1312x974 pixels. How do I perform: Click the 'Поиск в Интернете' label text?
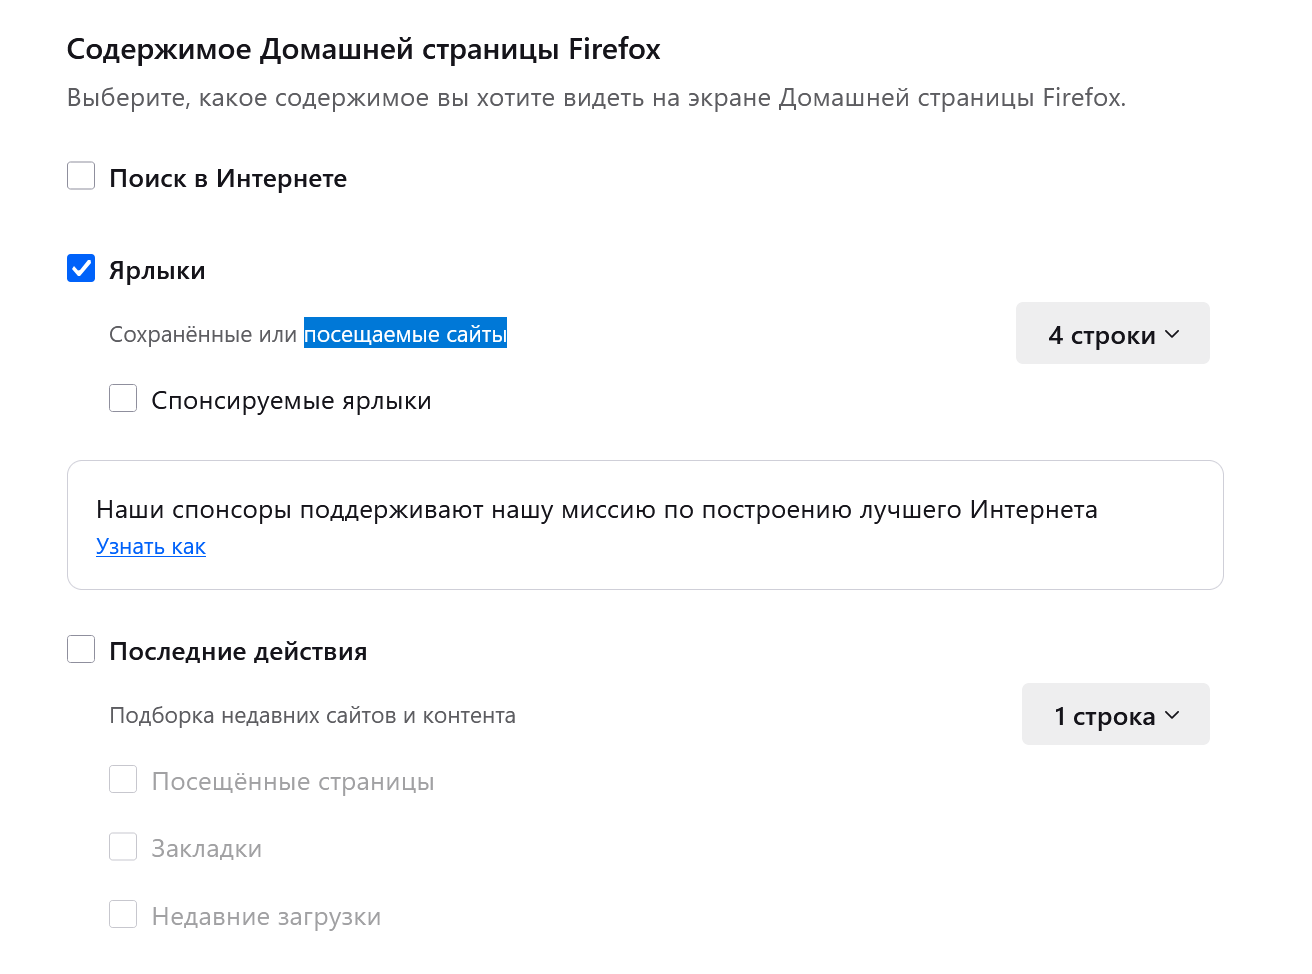(228, 178)
